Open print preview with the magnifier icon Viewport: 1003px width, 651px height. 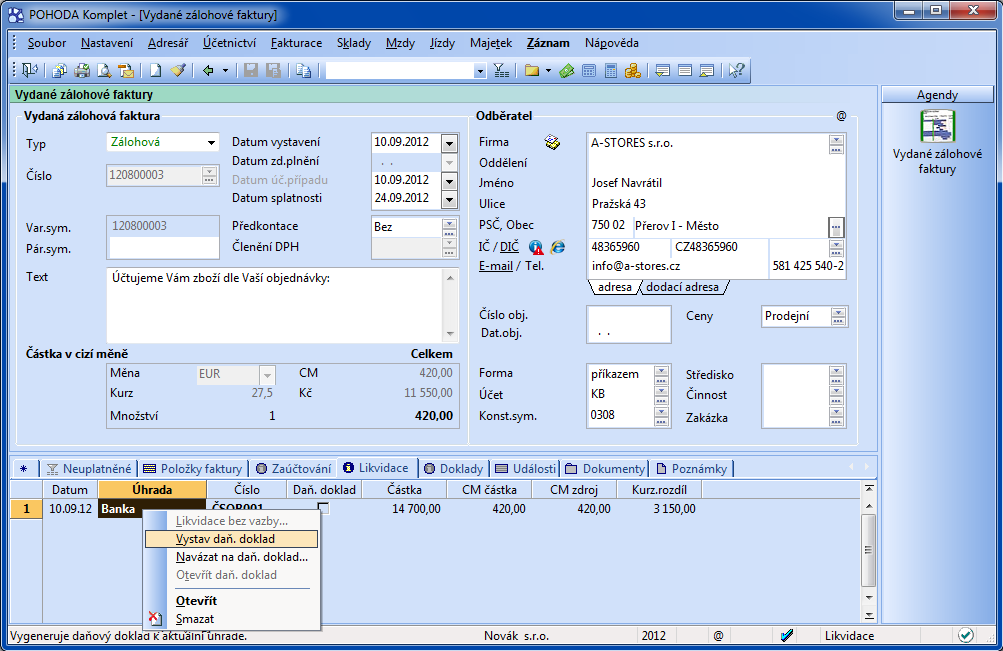pyautogui.click(x=104, y=70)
